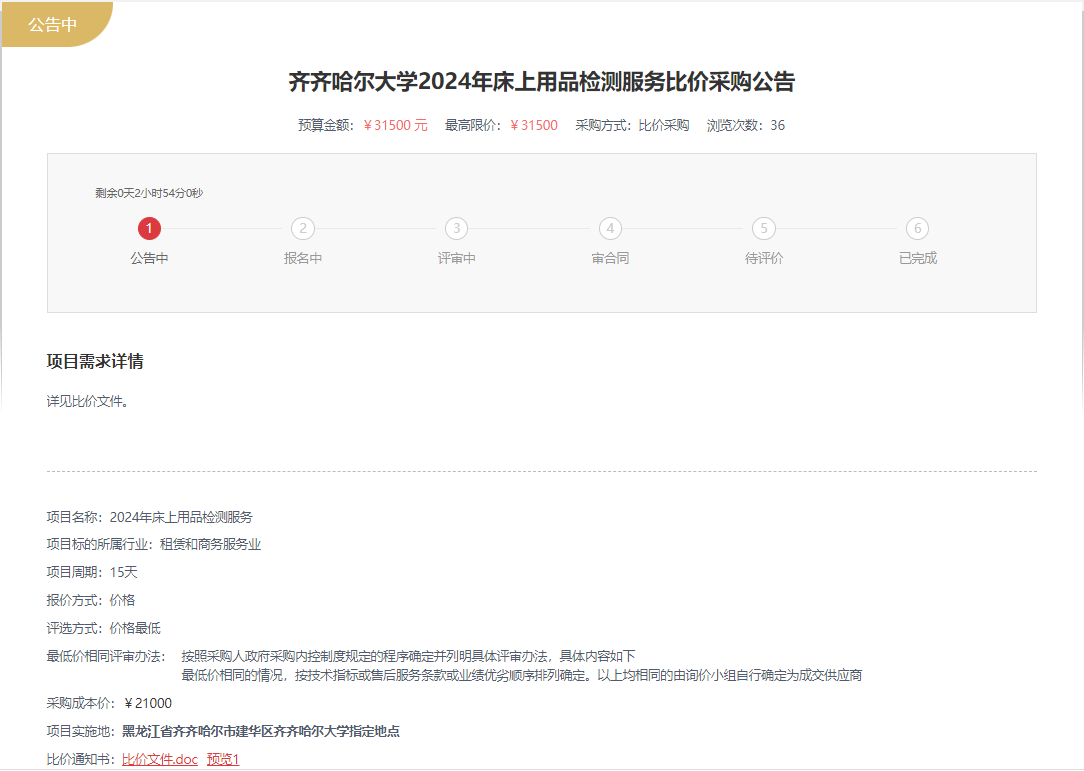The image size is (1084, 771).
Task: Click the 评审中 step label
Action: [x=456, y=258]
